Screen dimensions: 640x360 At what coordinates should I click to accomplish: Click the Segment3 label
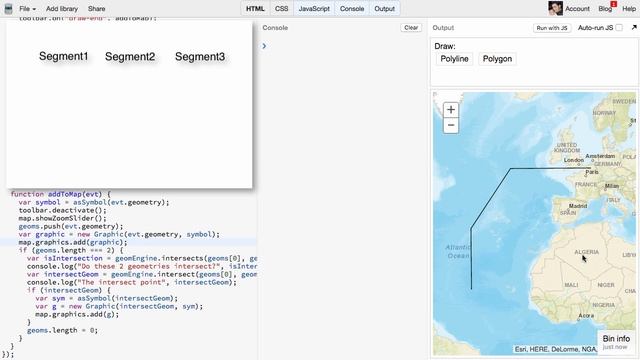(x=200, y=57)
